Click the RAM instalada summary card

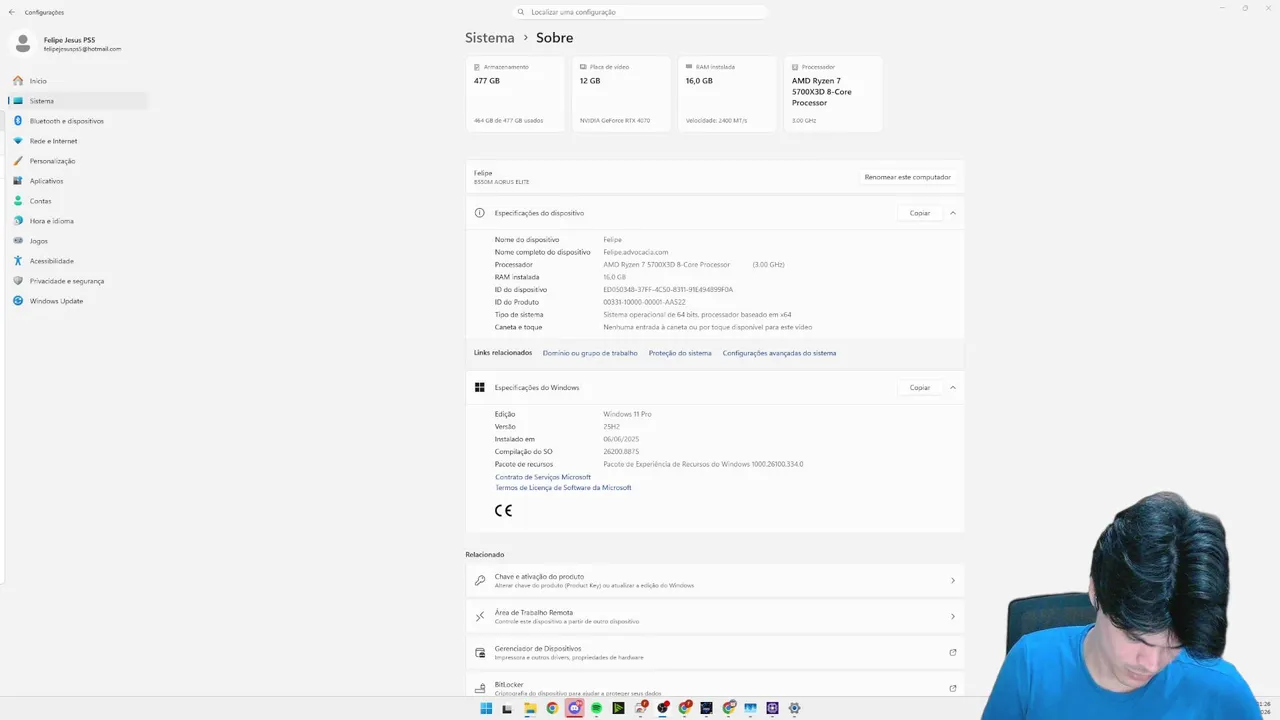pyautogui.click(x=727, y=94)
